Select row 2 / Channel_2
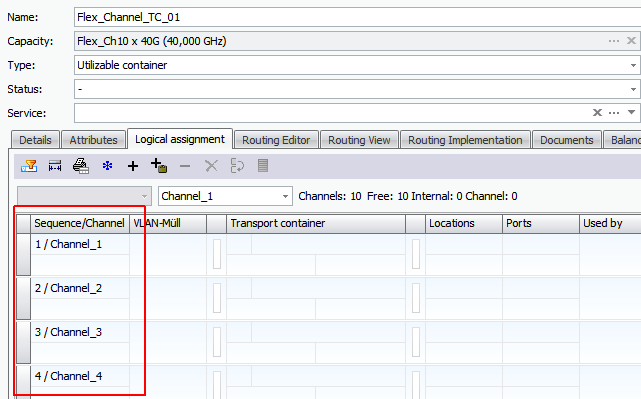 click(68, 288)
